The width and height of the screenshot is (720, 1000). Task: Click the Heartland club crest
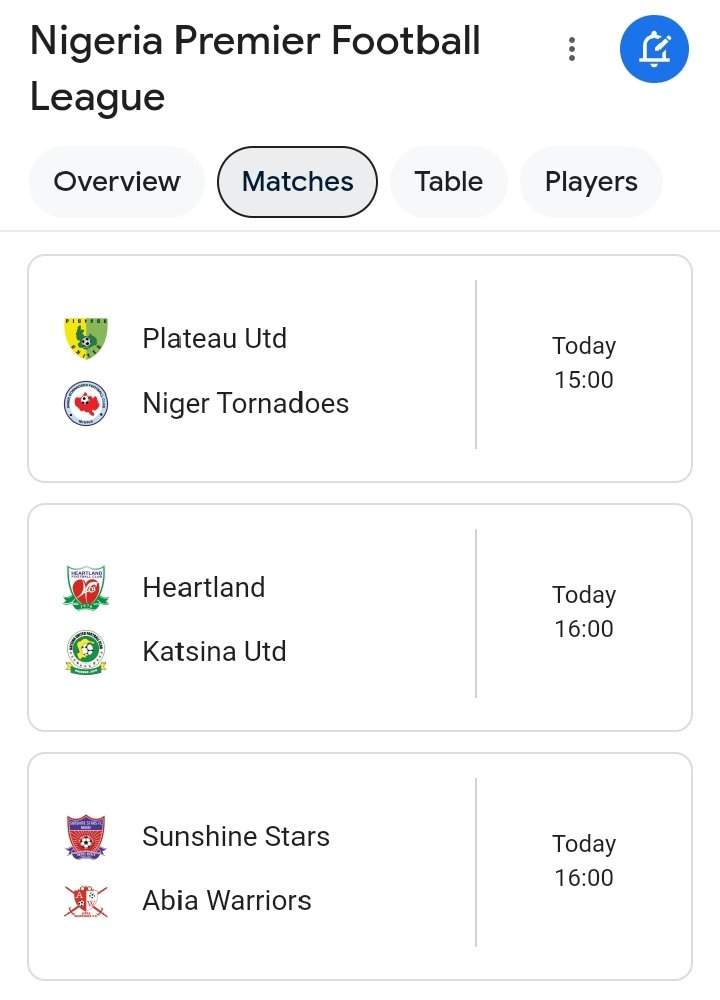[x=85, y=587]
